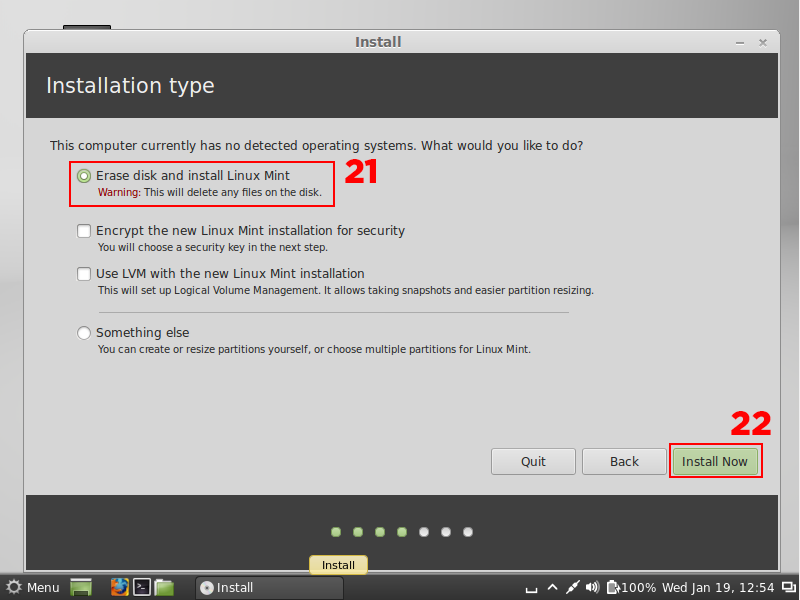Click the Show Desktop button in the taskbar

click(80, 587)
